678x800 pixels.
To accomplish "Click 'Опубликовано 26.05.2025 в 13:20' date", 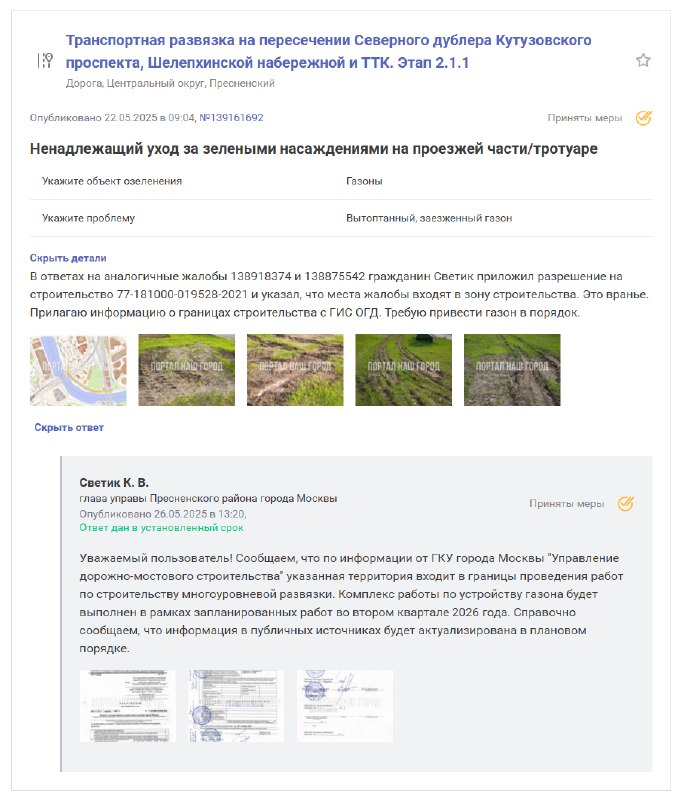I will click(163, 514).
